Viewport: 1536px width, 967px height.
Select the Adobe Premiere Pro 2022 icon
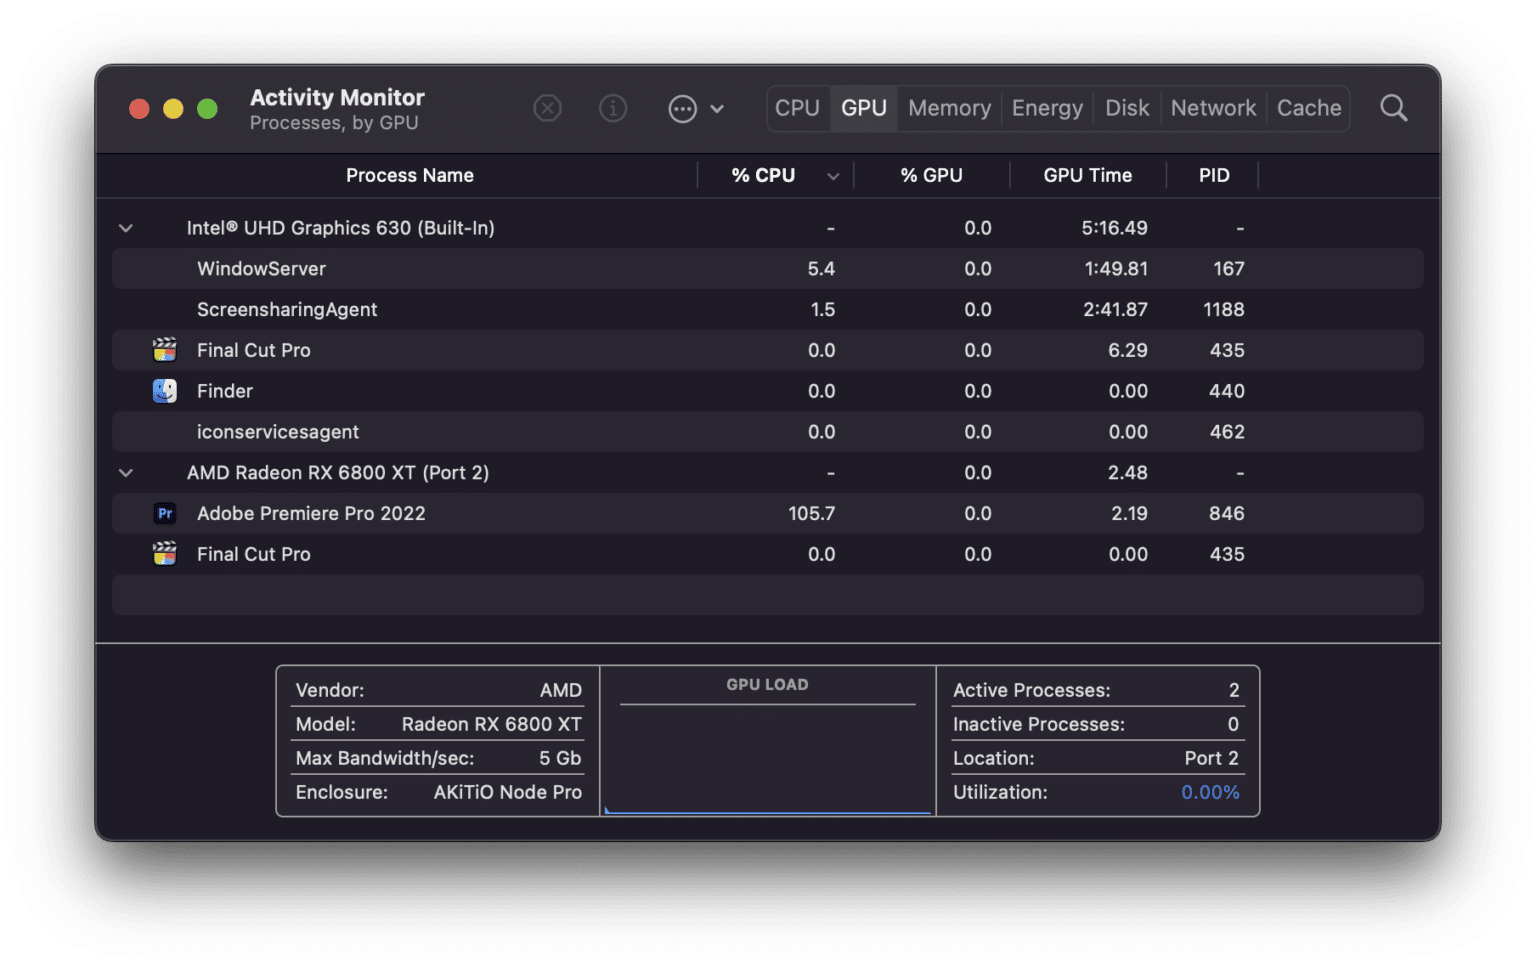point(164,512)
